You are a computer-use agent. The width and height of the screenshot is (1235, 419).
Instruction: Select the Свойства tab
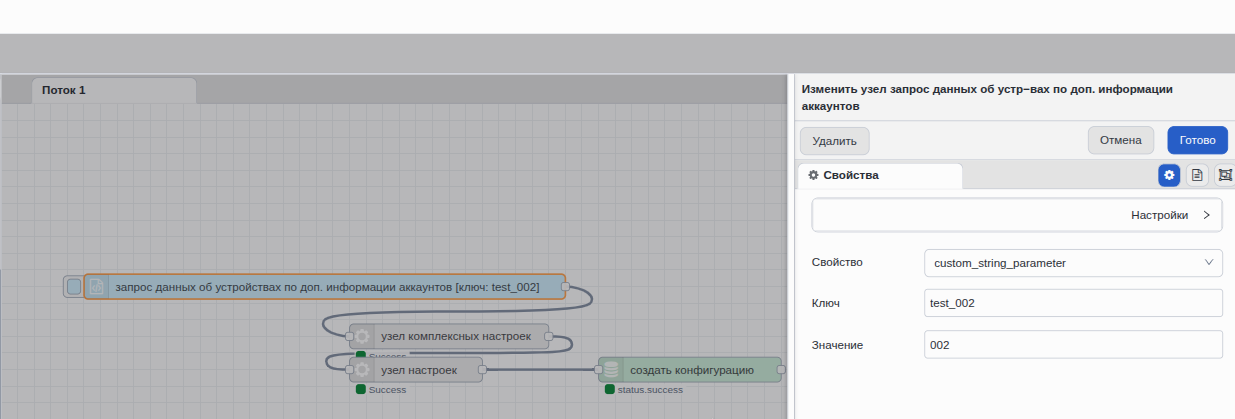tap(880, 175)
